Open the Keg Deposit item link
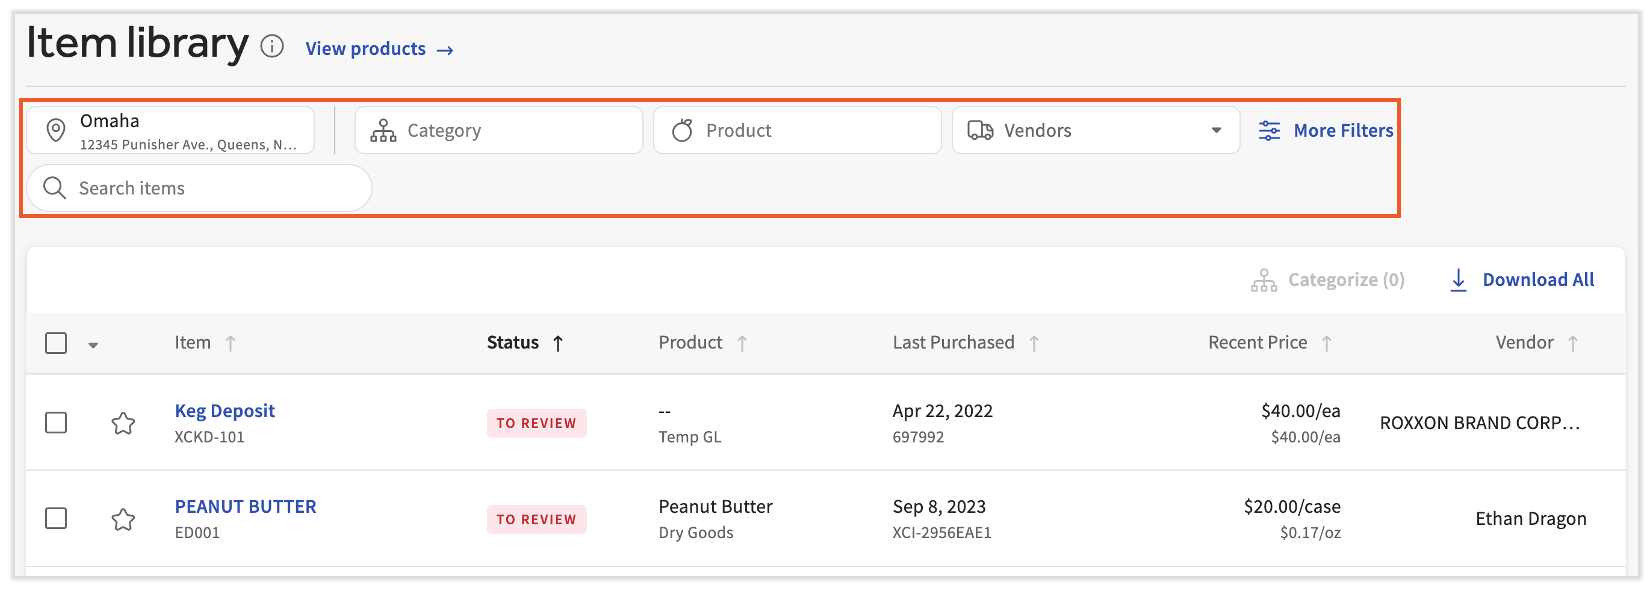Image resolution: width=1650 pixels, height=592 pixels. click(x=225, y=411)
